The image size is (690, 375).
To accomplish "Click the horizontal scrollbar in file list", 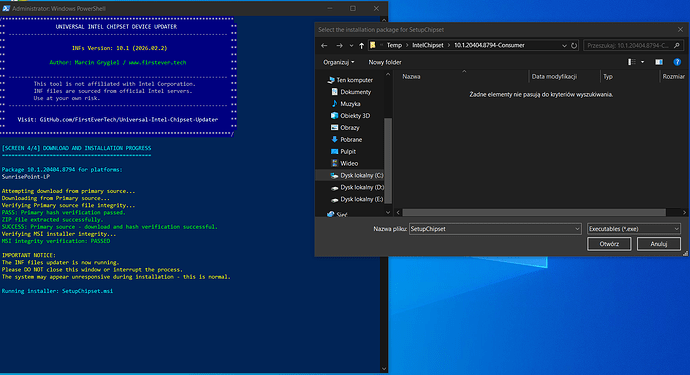I will [x=534, y=213].
